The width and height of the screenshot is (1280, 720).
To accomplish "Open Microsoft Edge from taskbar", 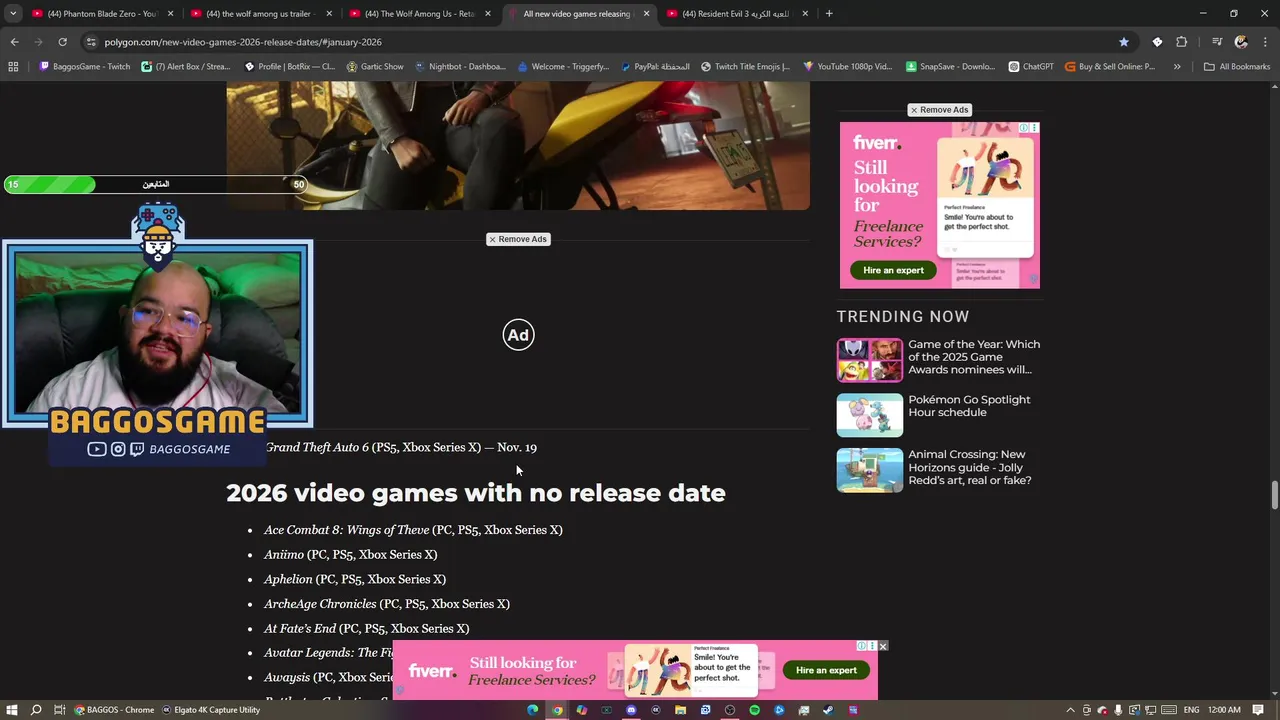I will [533, 710].
